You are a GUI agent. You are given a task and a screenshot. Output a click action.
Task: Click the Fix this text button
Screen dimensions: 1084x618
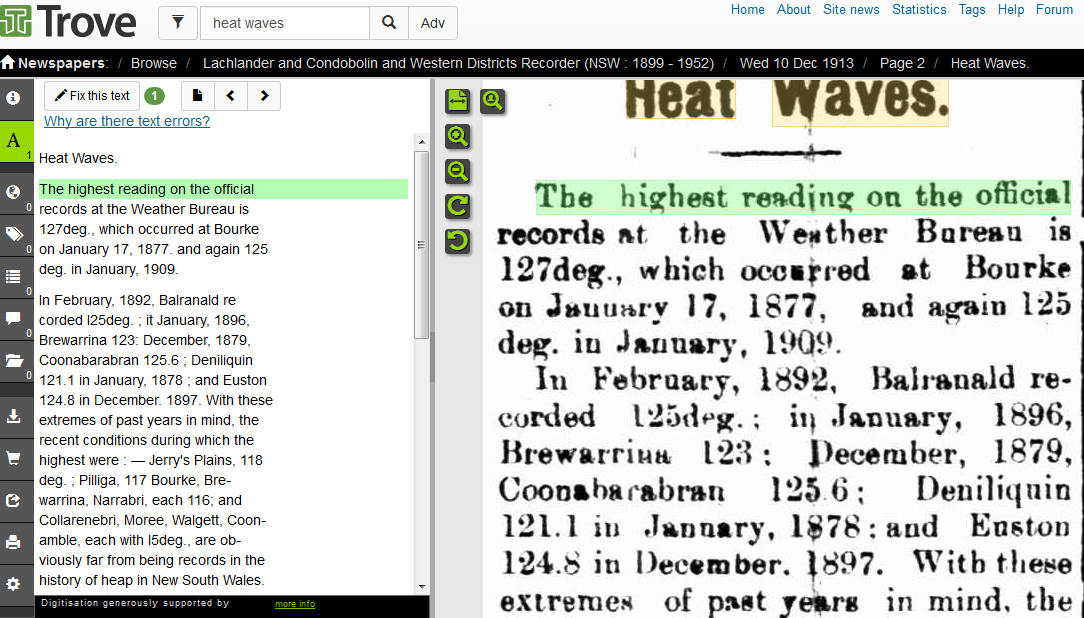(x=92, y=96)
